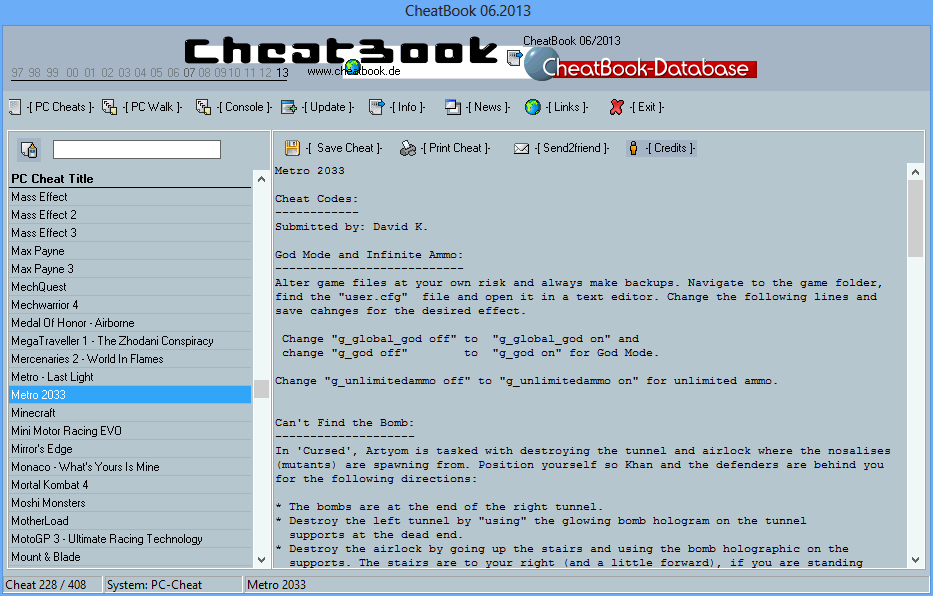Select MegaTraveller 1 - The Zhodani Conspiracy
Screen dimensions: 933x596
(130, 341)
